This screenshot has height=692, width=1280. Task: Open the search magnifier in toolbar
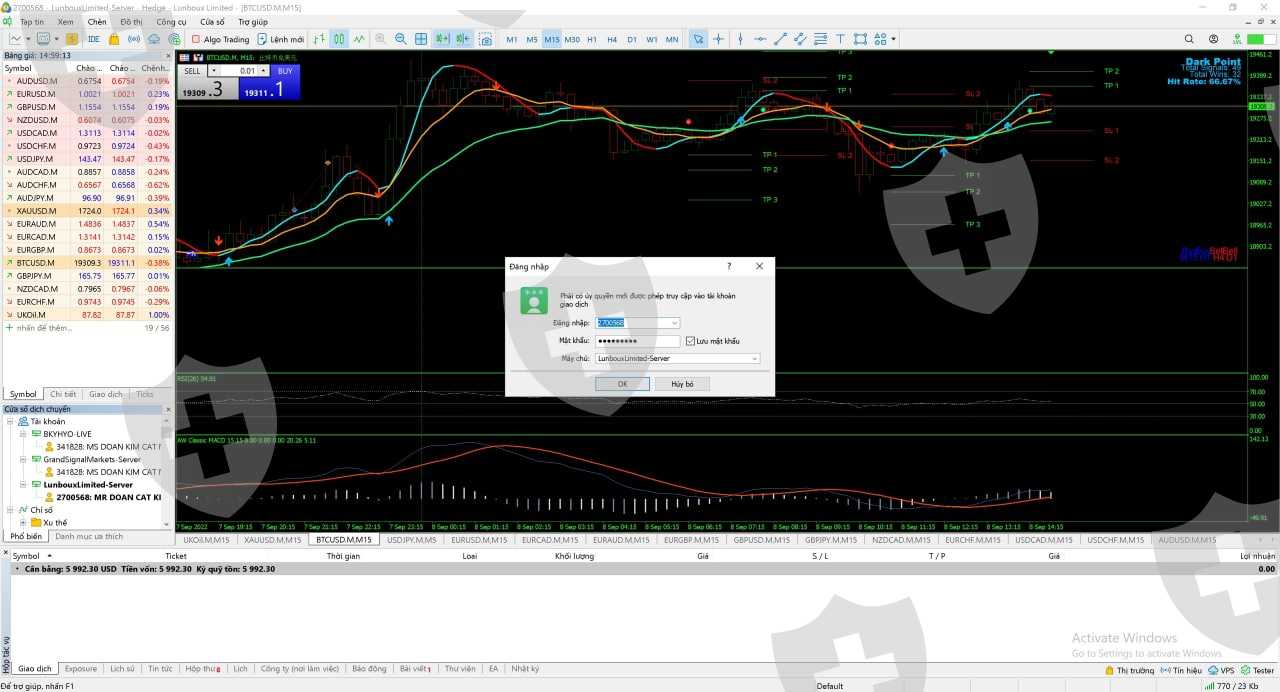coord(1213,39)
